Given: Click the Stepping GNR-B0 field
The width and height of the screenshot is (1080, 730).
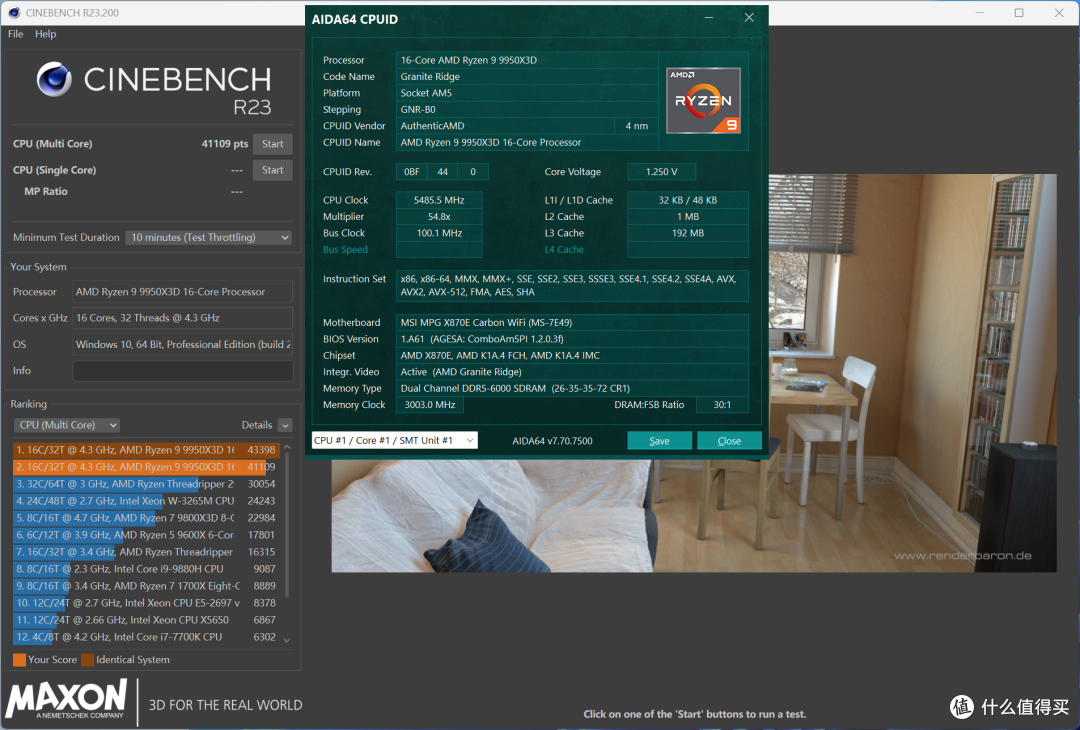Looking at the screenshot, I should [527, 110].
